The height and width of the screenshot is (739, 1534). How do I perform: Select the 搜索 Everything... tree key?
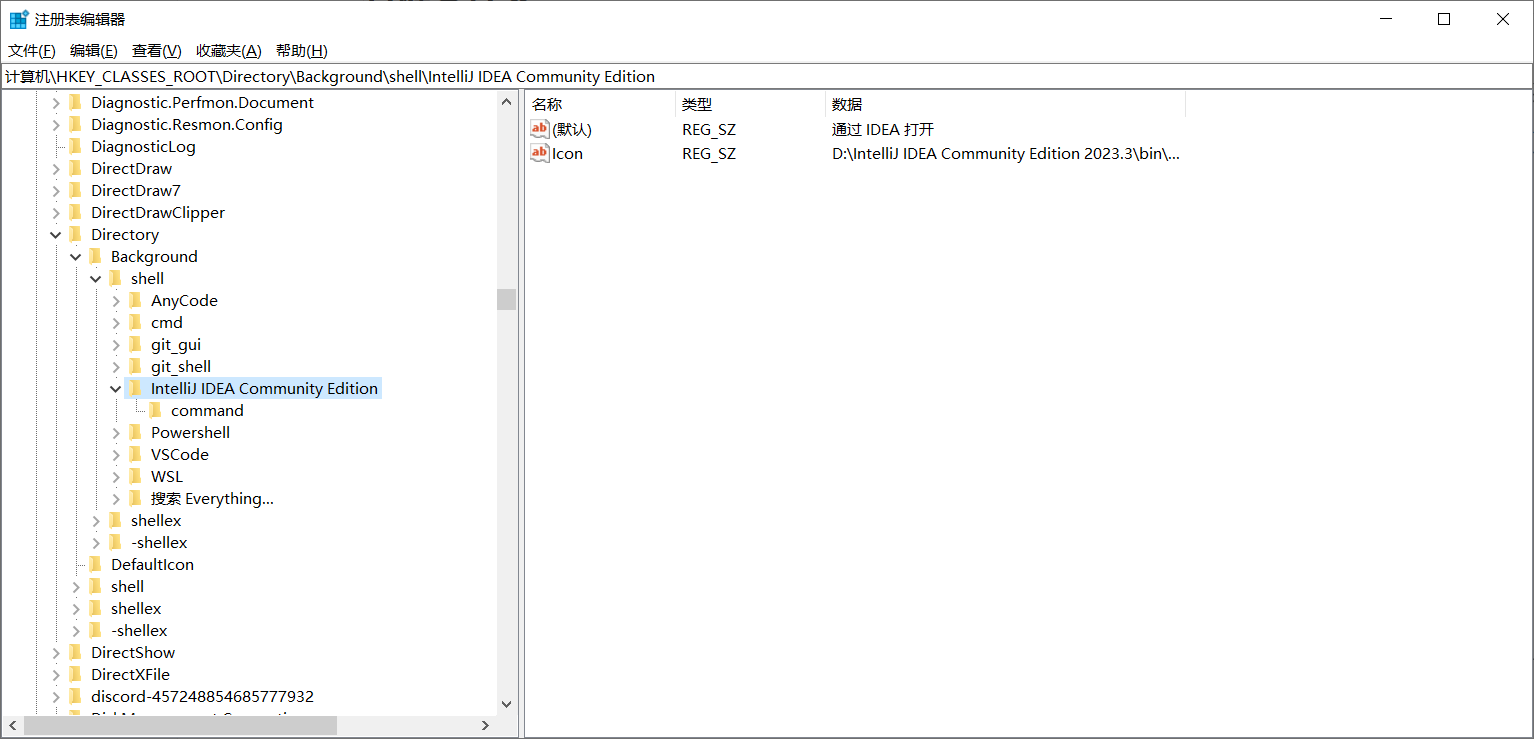[x=212, y=499]
